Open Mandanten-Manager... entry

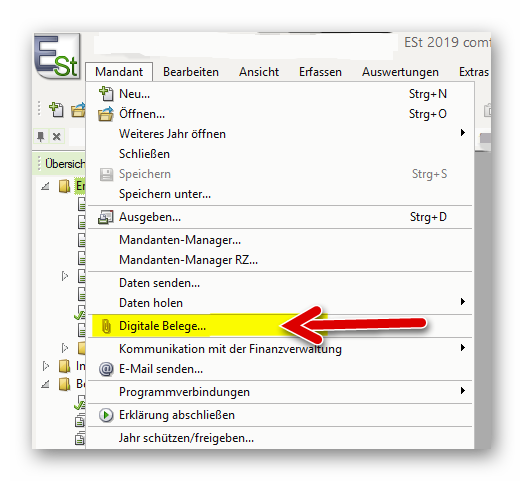tap(280, 240)
